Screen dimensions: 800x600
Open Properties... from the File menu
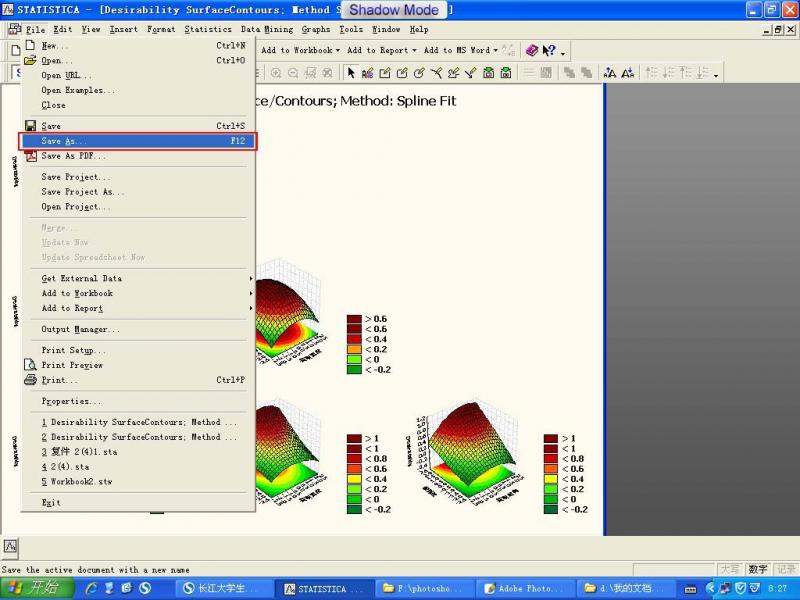click(x=138, y=401)
